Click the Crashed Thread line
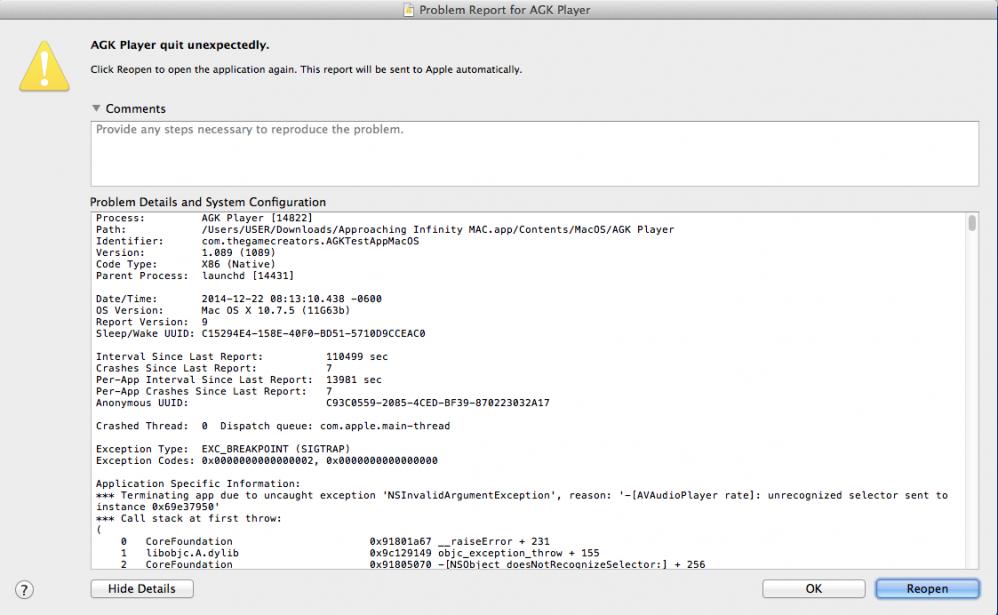Screen dimensions: 998x615 [x=272, y=426]
